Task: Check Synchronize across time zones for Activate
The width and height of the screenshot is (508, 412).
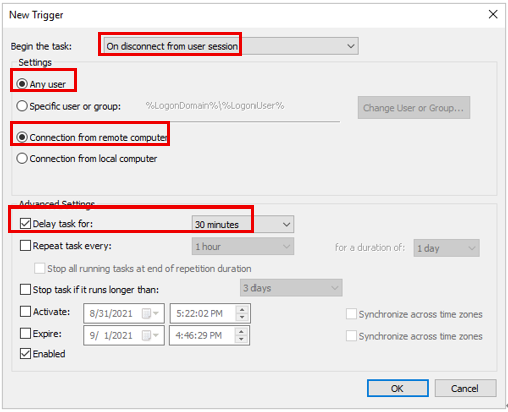Action: [x=351, y=314]
